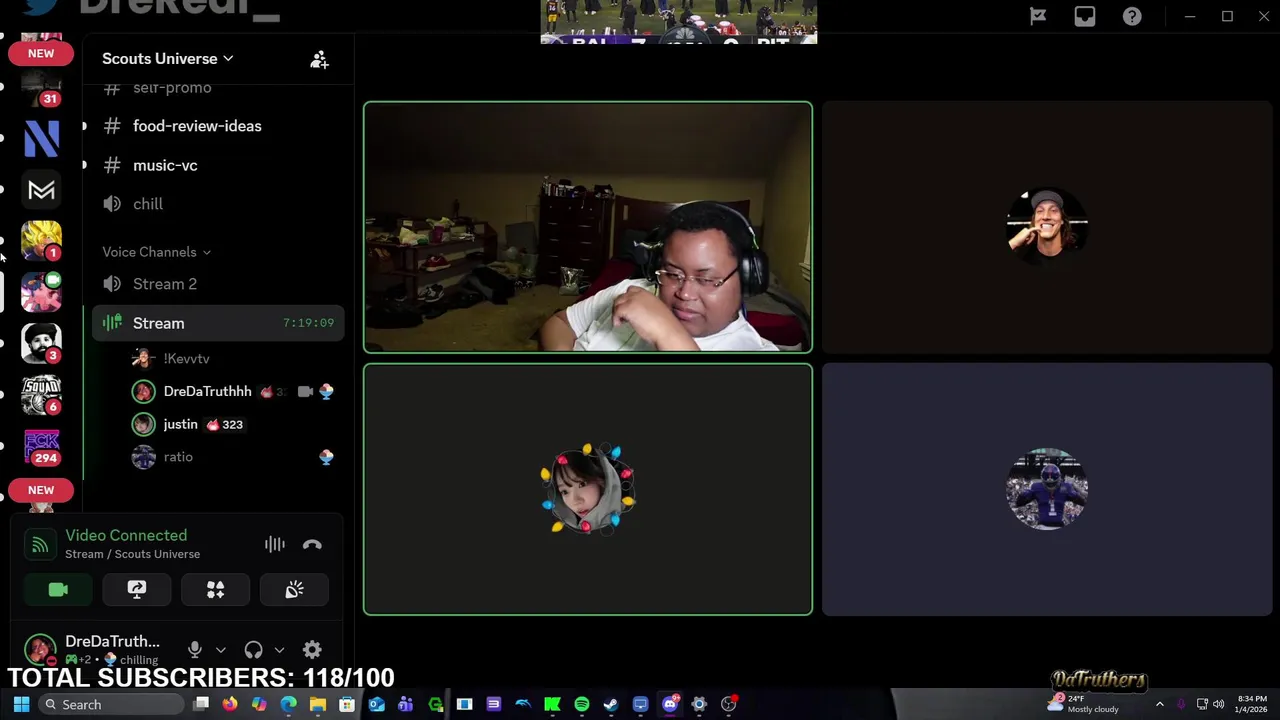Viewport: 1280px width, 720px height.
Task: Open File Explorer from the taskbar
Action: click(x=318, y=704)
